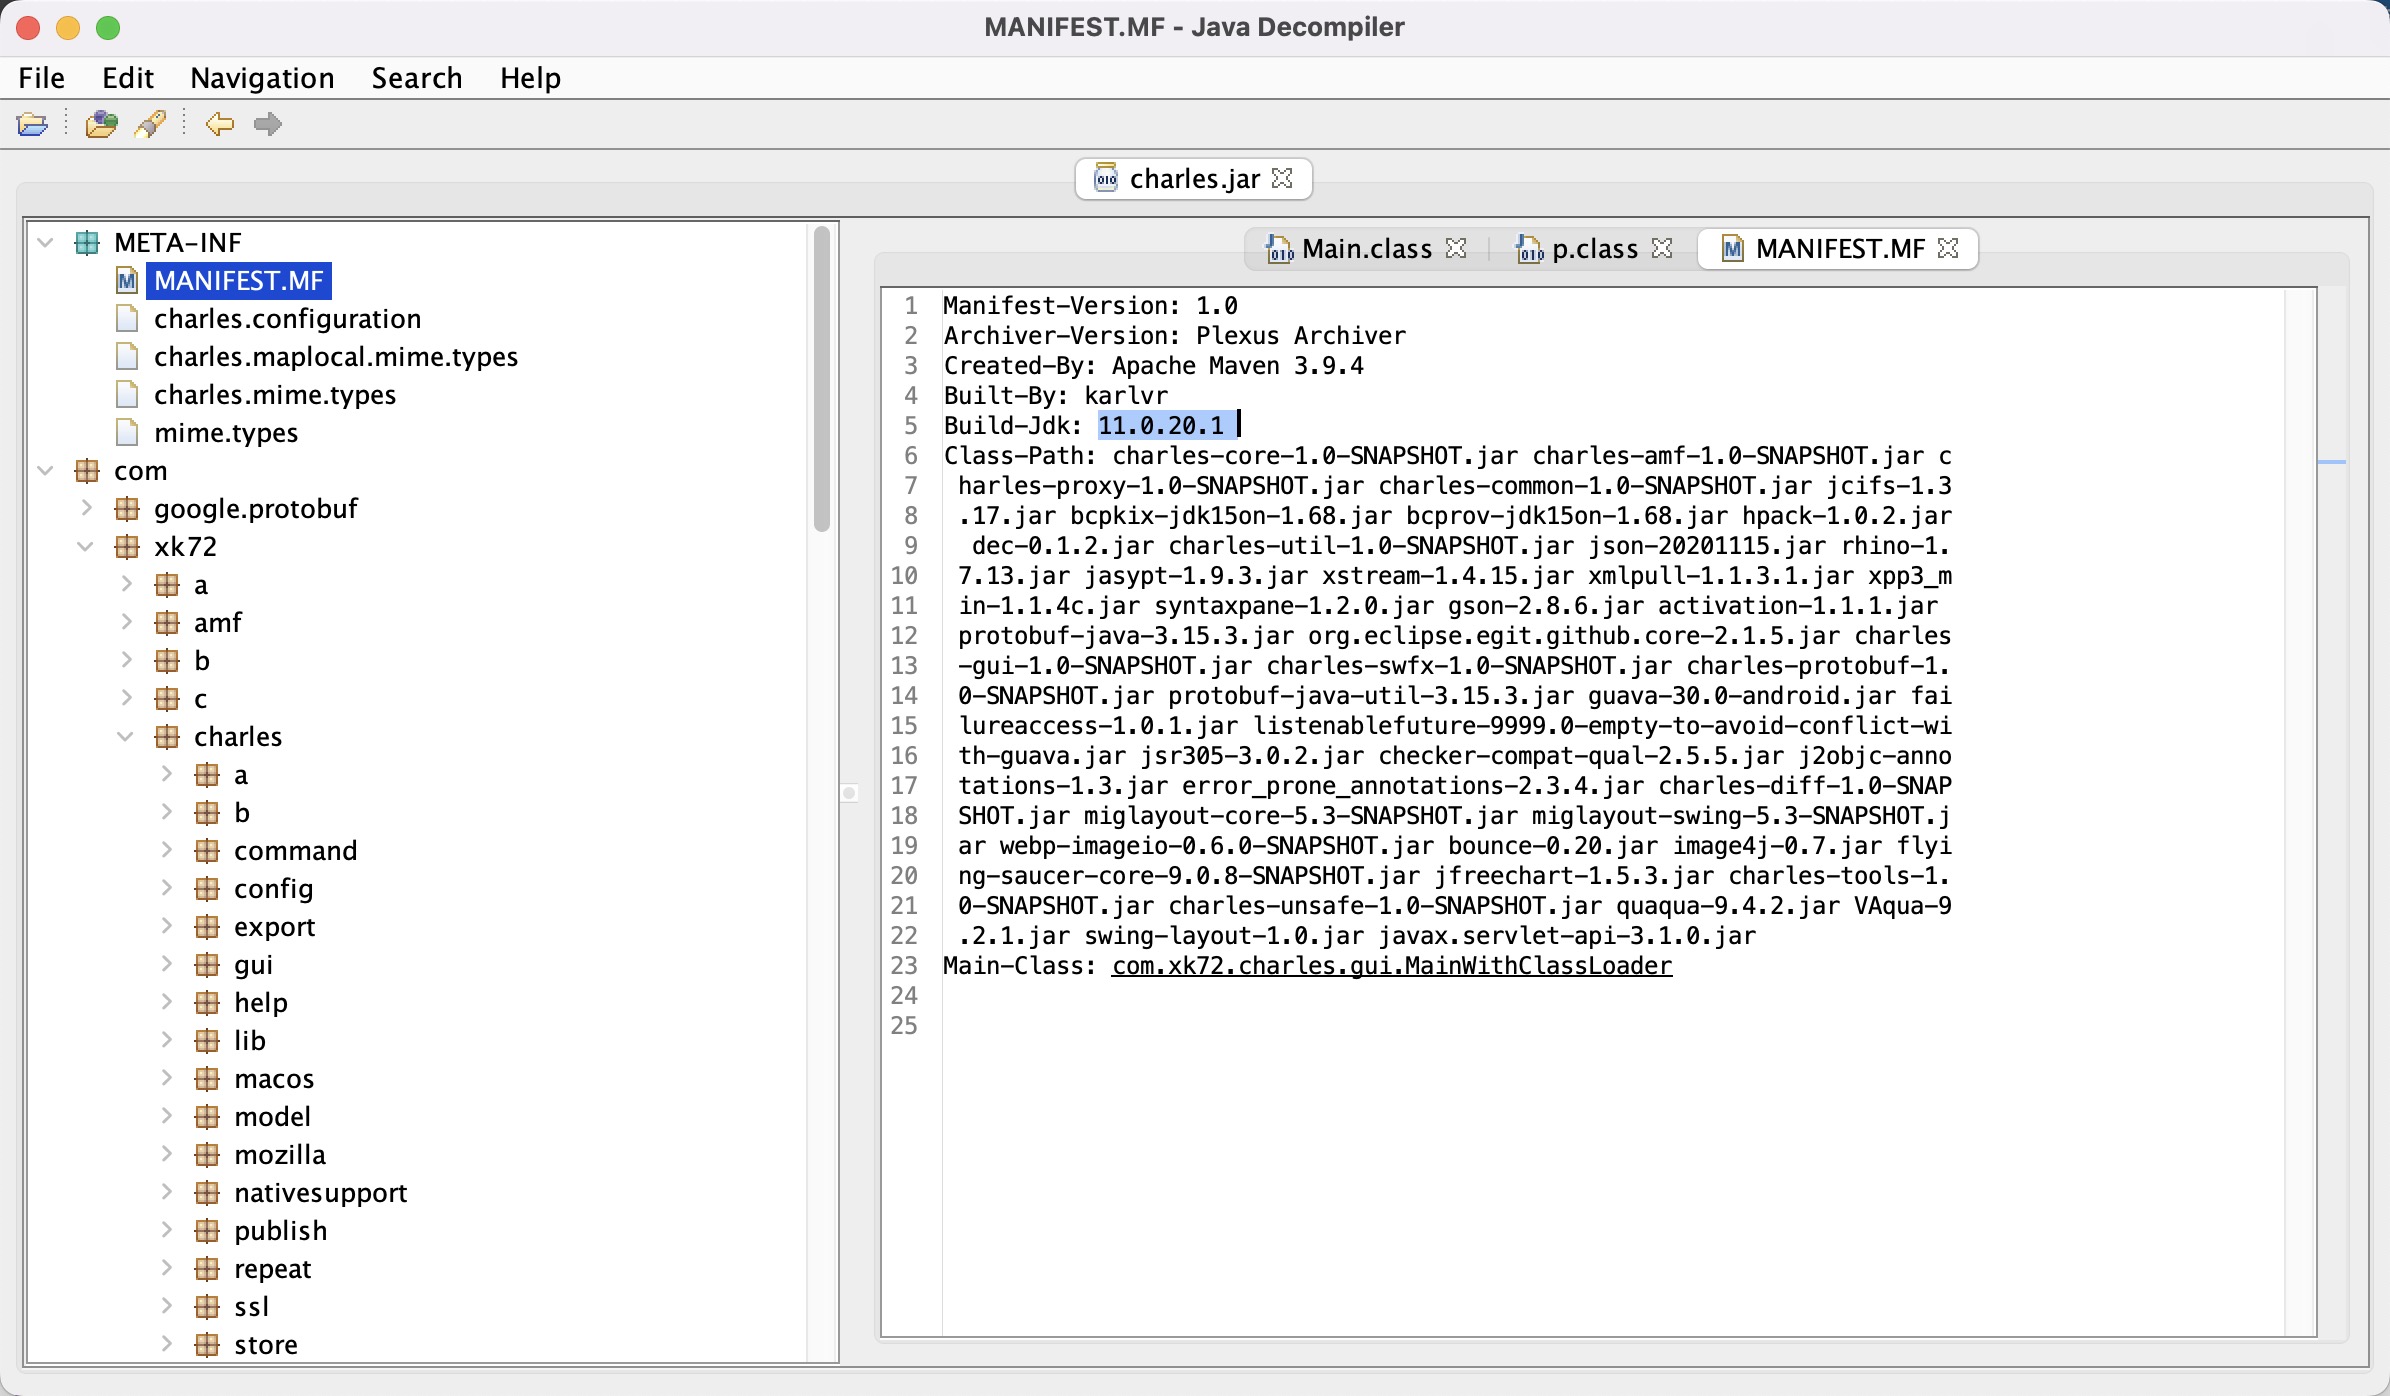Follow the com.xk72.charles.gui.MainWithClassLoader link

pos(1392,966)
